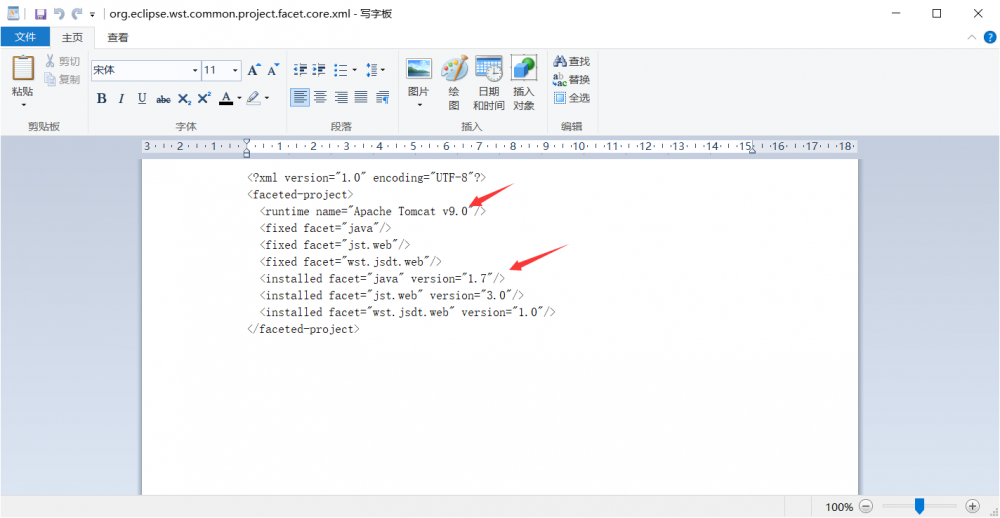
Task: Redo using the quick access toolbar arrow
Action: pos(77,13)
